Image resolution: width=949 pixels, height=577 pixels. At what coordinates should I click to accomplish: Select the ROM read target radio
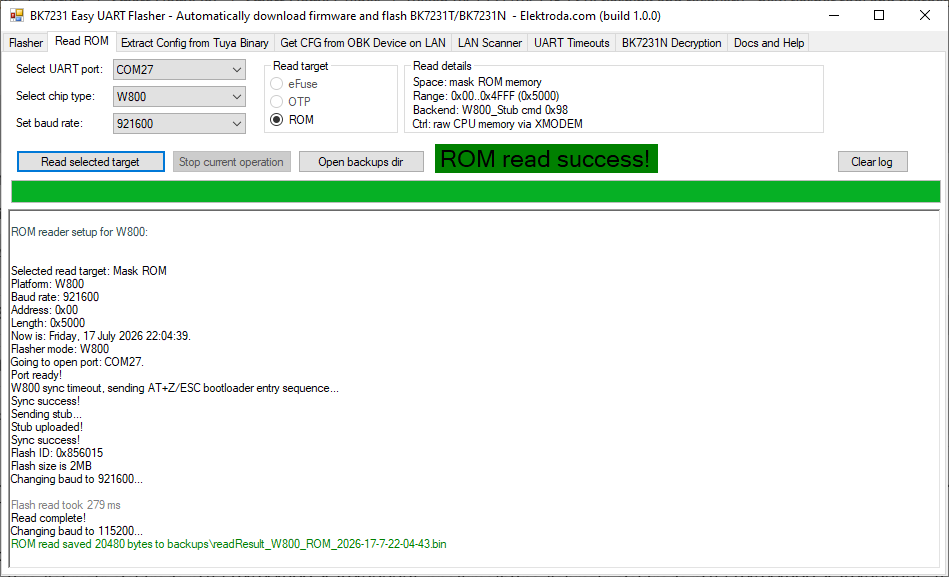[x=292, y=120]
